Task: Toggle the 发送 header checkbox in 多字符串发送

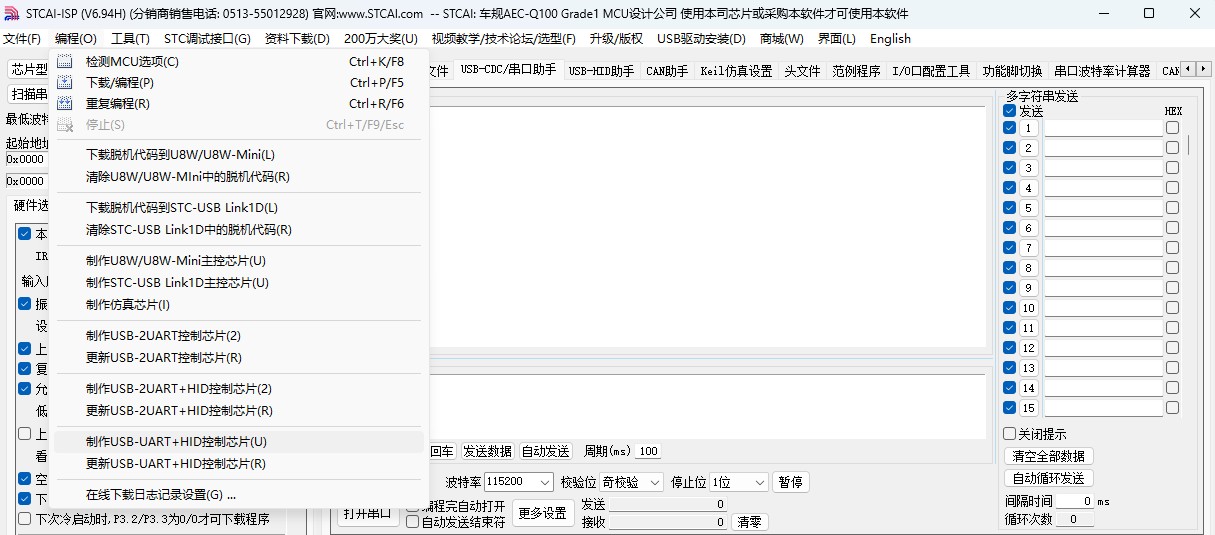Action: pyautogui.click(x=1009, y=111)
